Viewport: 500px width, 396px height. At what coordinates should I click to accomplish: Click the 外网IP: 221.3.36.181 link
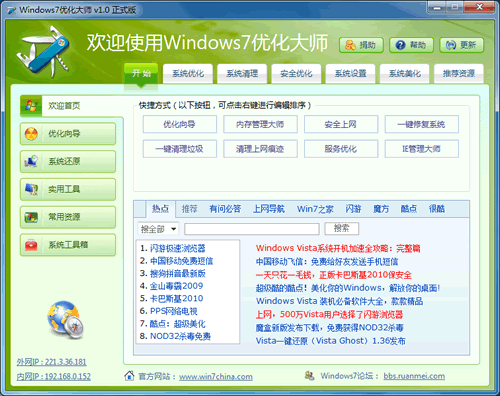(52, 362)
